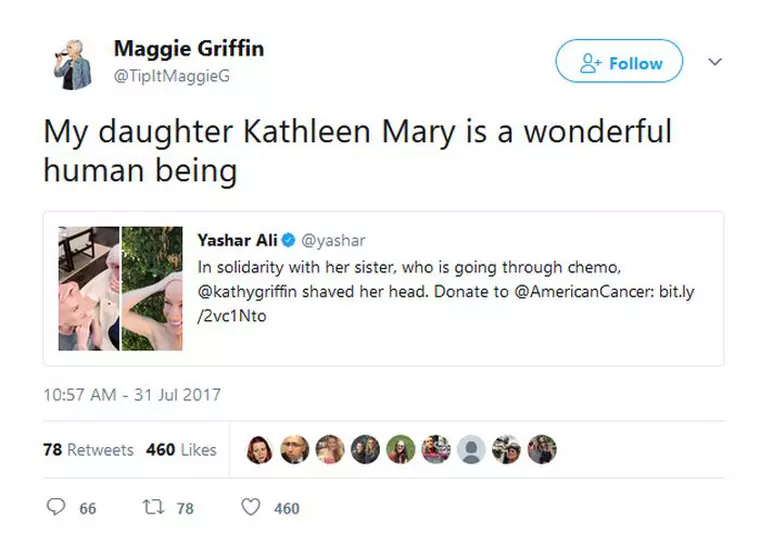The image size is (760, 548).
Task: Open the left photo in quoted tweet
Action: (88, 288)
